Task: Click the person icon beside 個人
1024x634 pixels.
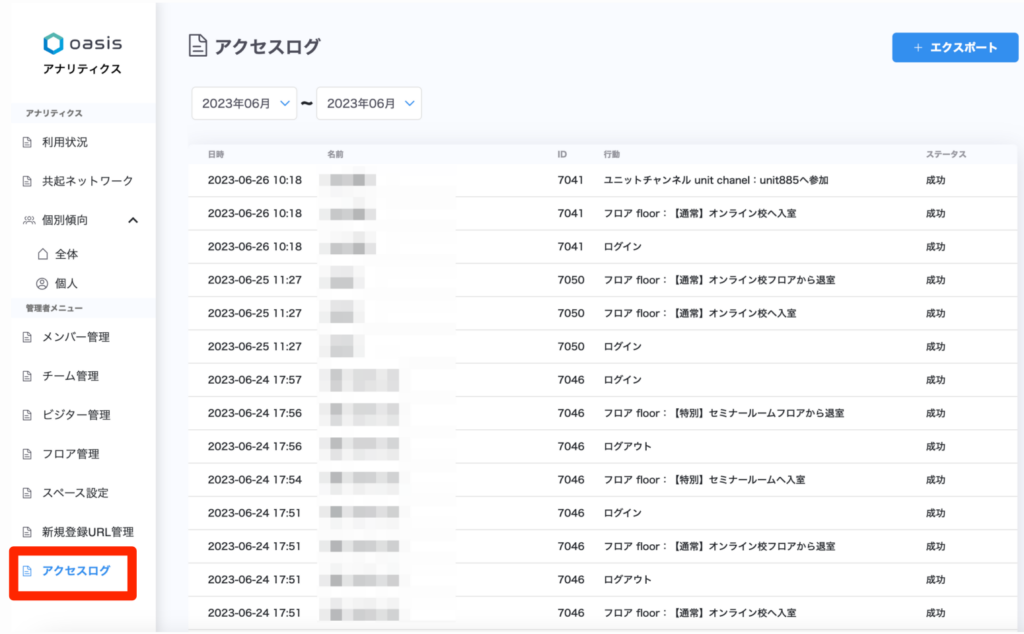Action: pyautogui.click(x=42, y=284)
